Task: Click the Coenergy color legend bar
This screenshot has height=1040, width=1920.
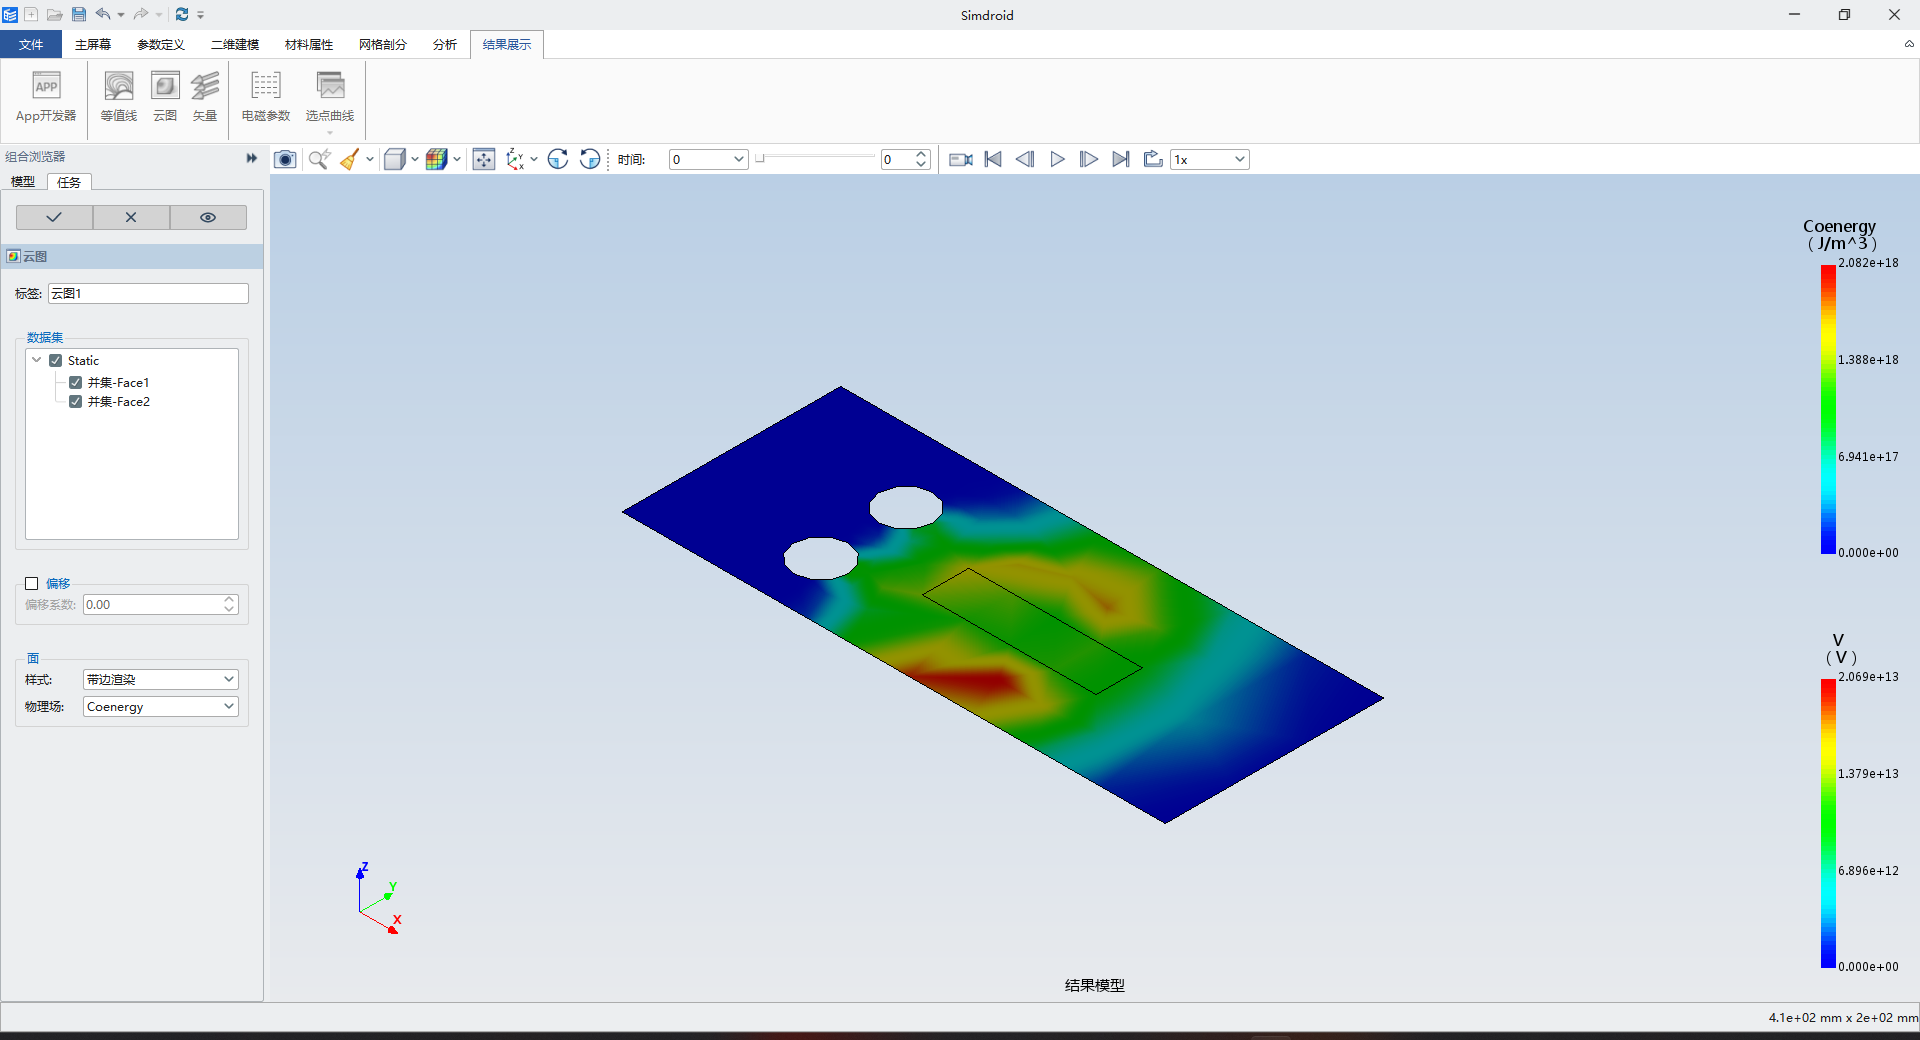Action: [1828, 409]
